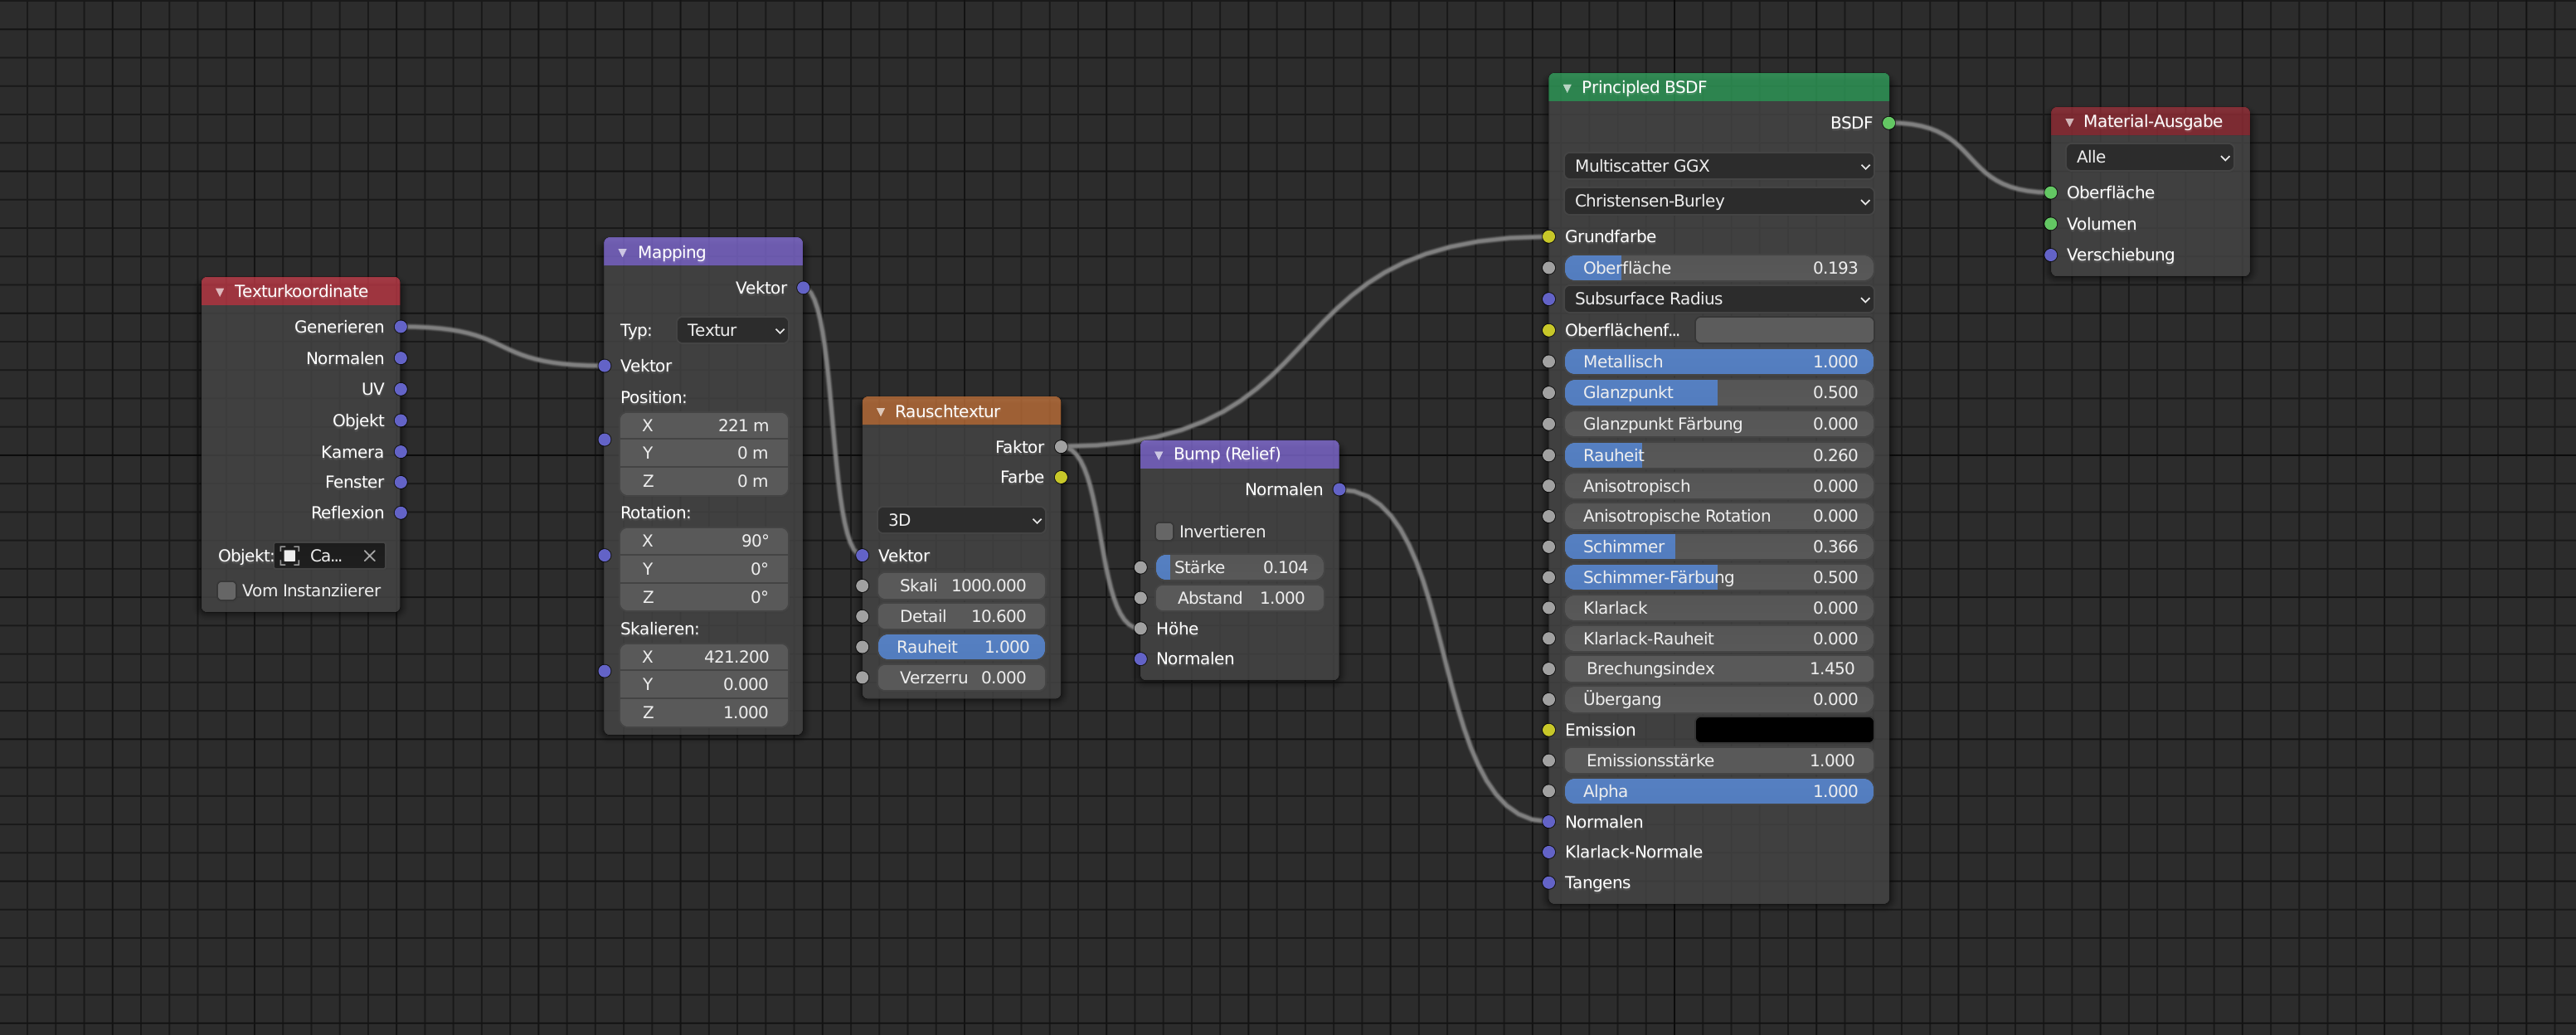Collapse the Mapping node via header triangle
This screenshot has width=2576, height=1035.
pyautogui.click(x=622, y=253)
